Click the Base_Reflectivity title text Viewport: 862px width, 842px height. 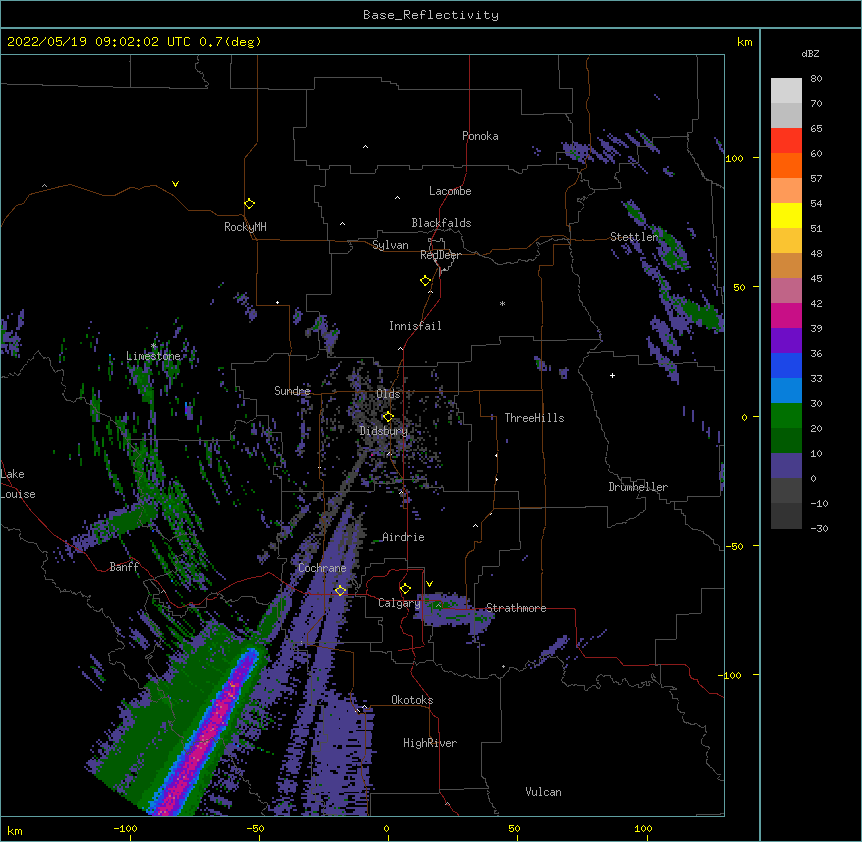431,15
